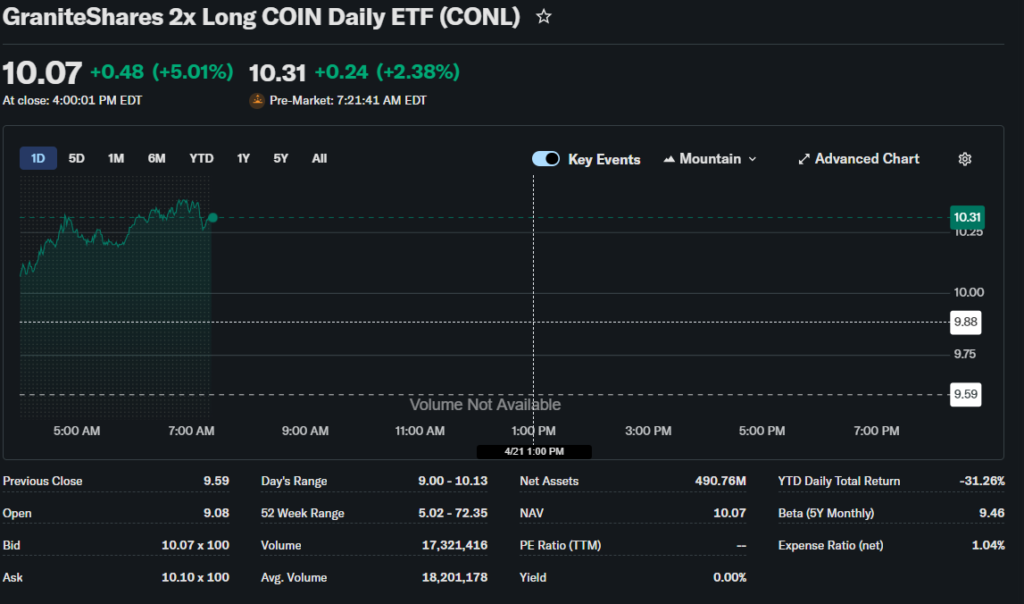Switch to the 5D time range
1024x604 pixels.
coord(77,158)
